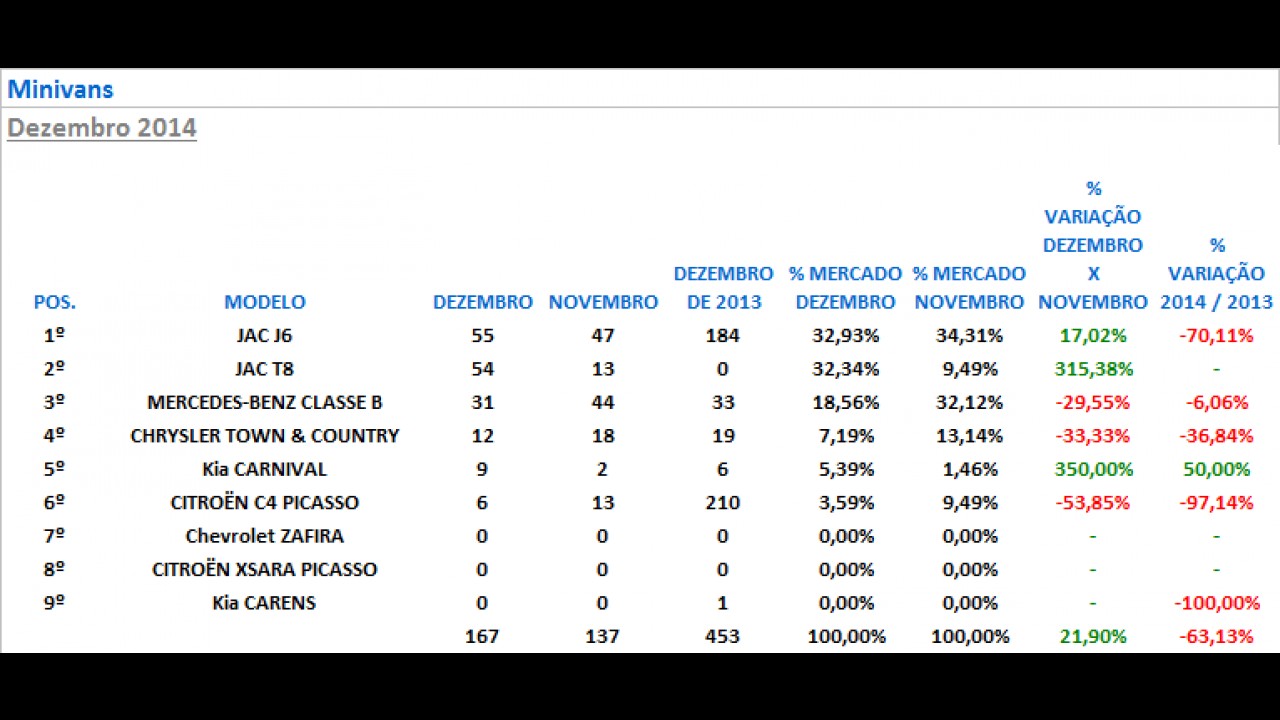Click the -53,85% variation cell
This screenshot has height=720, width=1280.
click(x=1093, y=503)
